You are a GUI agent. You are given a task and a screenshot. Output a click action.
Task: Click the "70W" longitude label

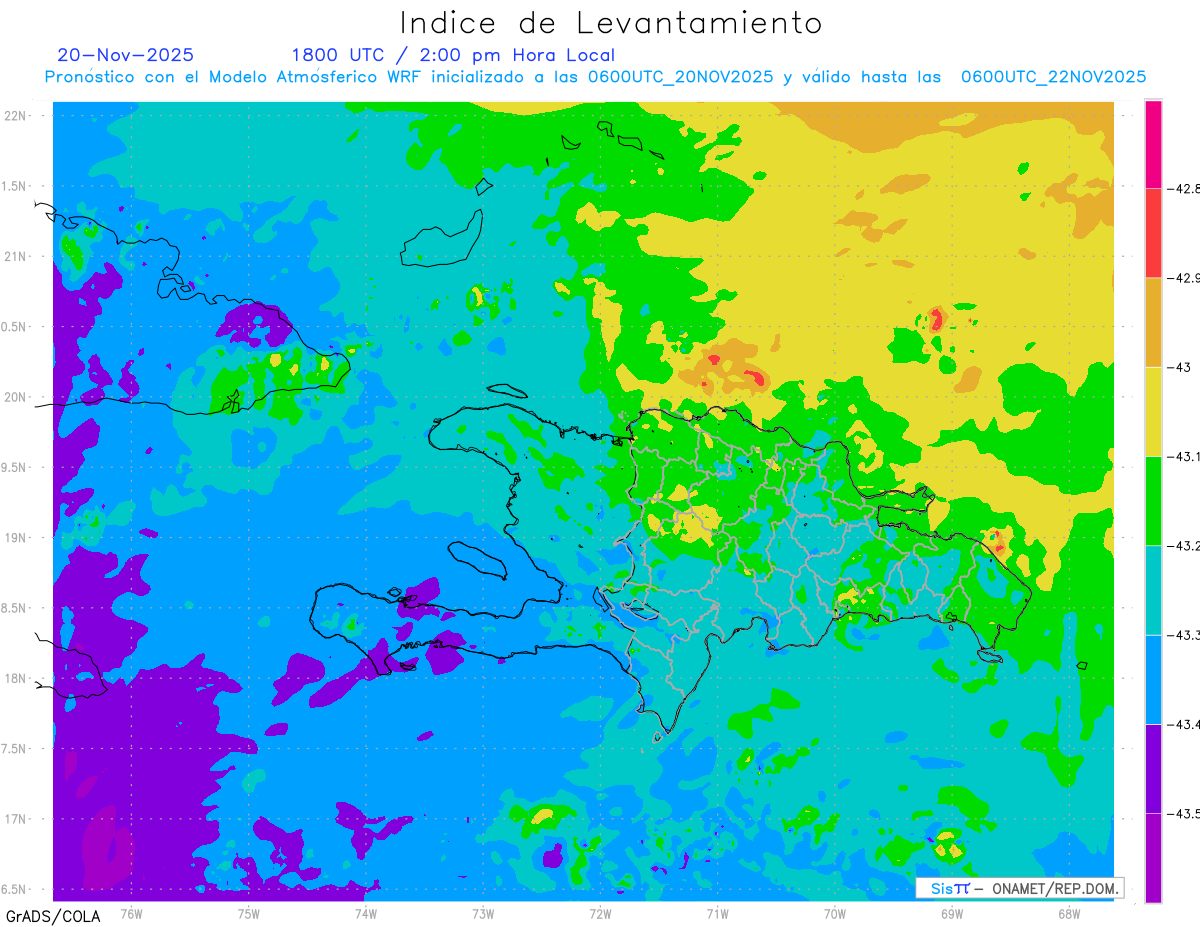(835, 913)
